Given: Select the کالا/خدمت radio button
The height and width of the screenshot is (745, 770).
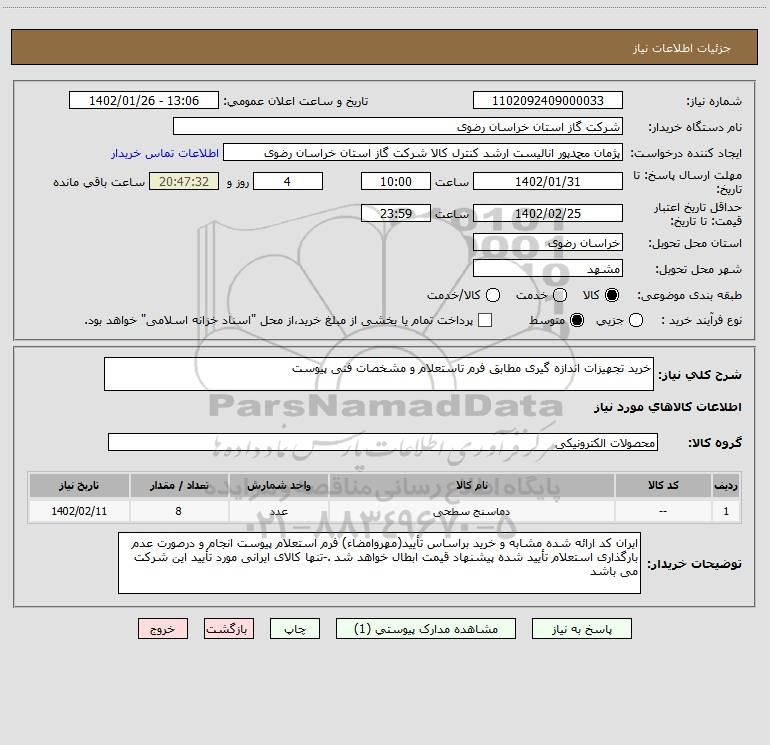Looking at the screenshot, I should [x=493, y=295].
